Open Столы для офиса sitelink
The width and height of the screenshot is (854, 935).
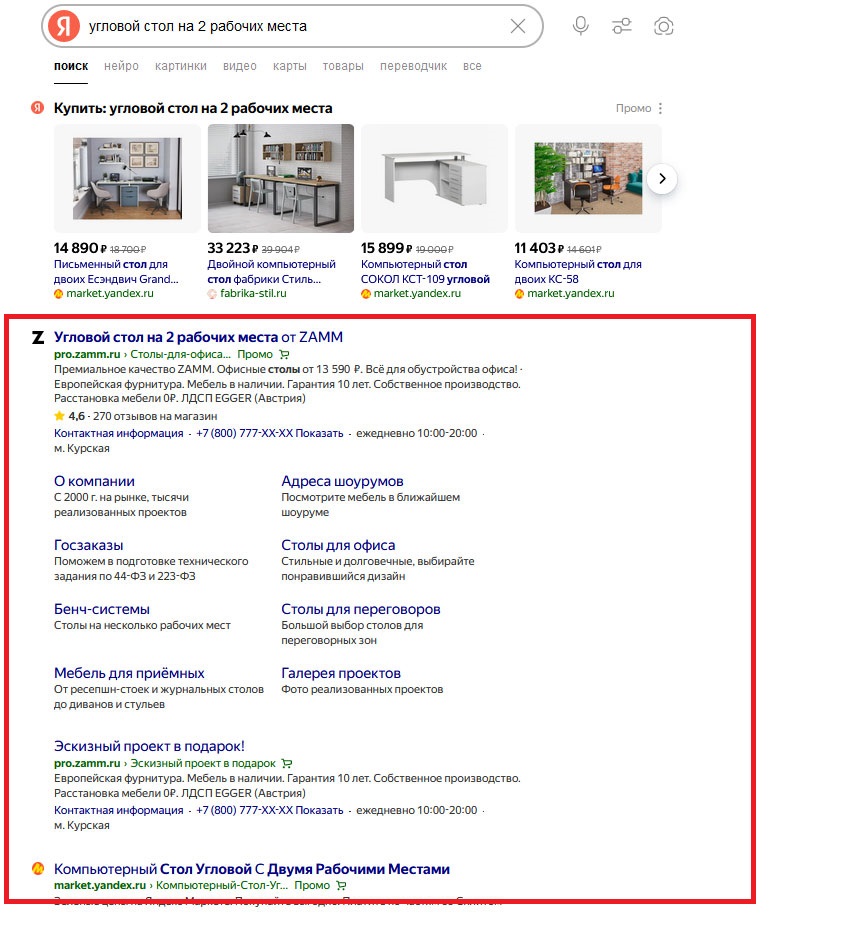pyautogui.click(x=338, y=545)
